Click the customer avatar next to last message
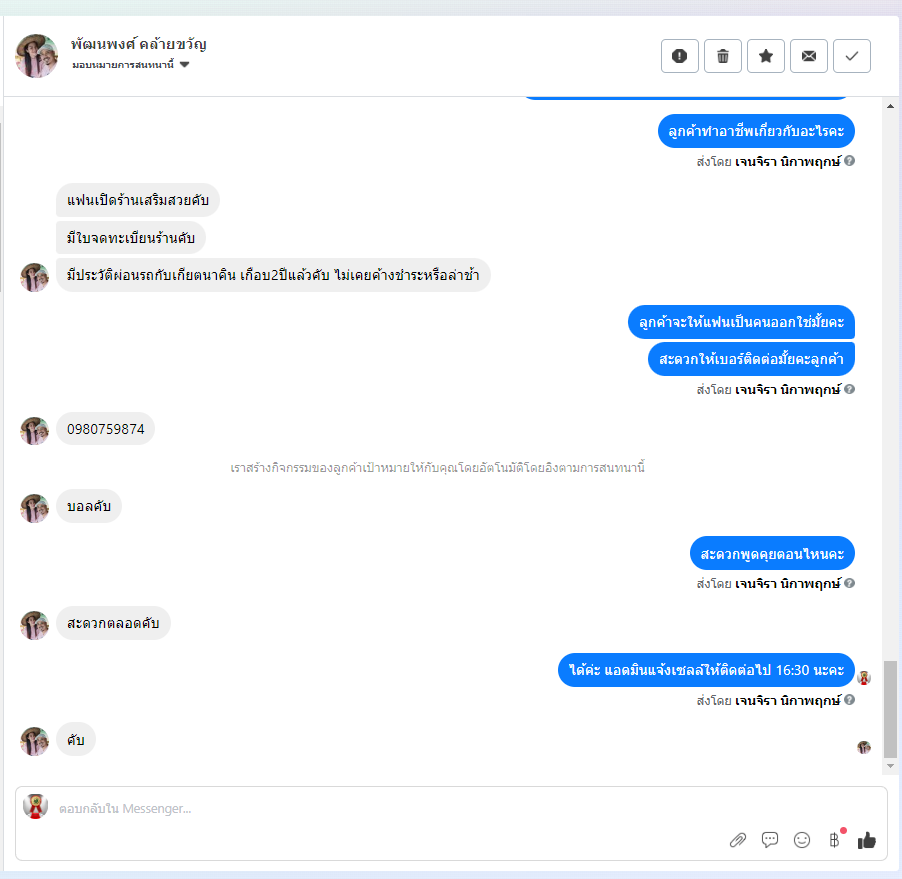The height and width of the screenshot is (879, 902). 35,741
